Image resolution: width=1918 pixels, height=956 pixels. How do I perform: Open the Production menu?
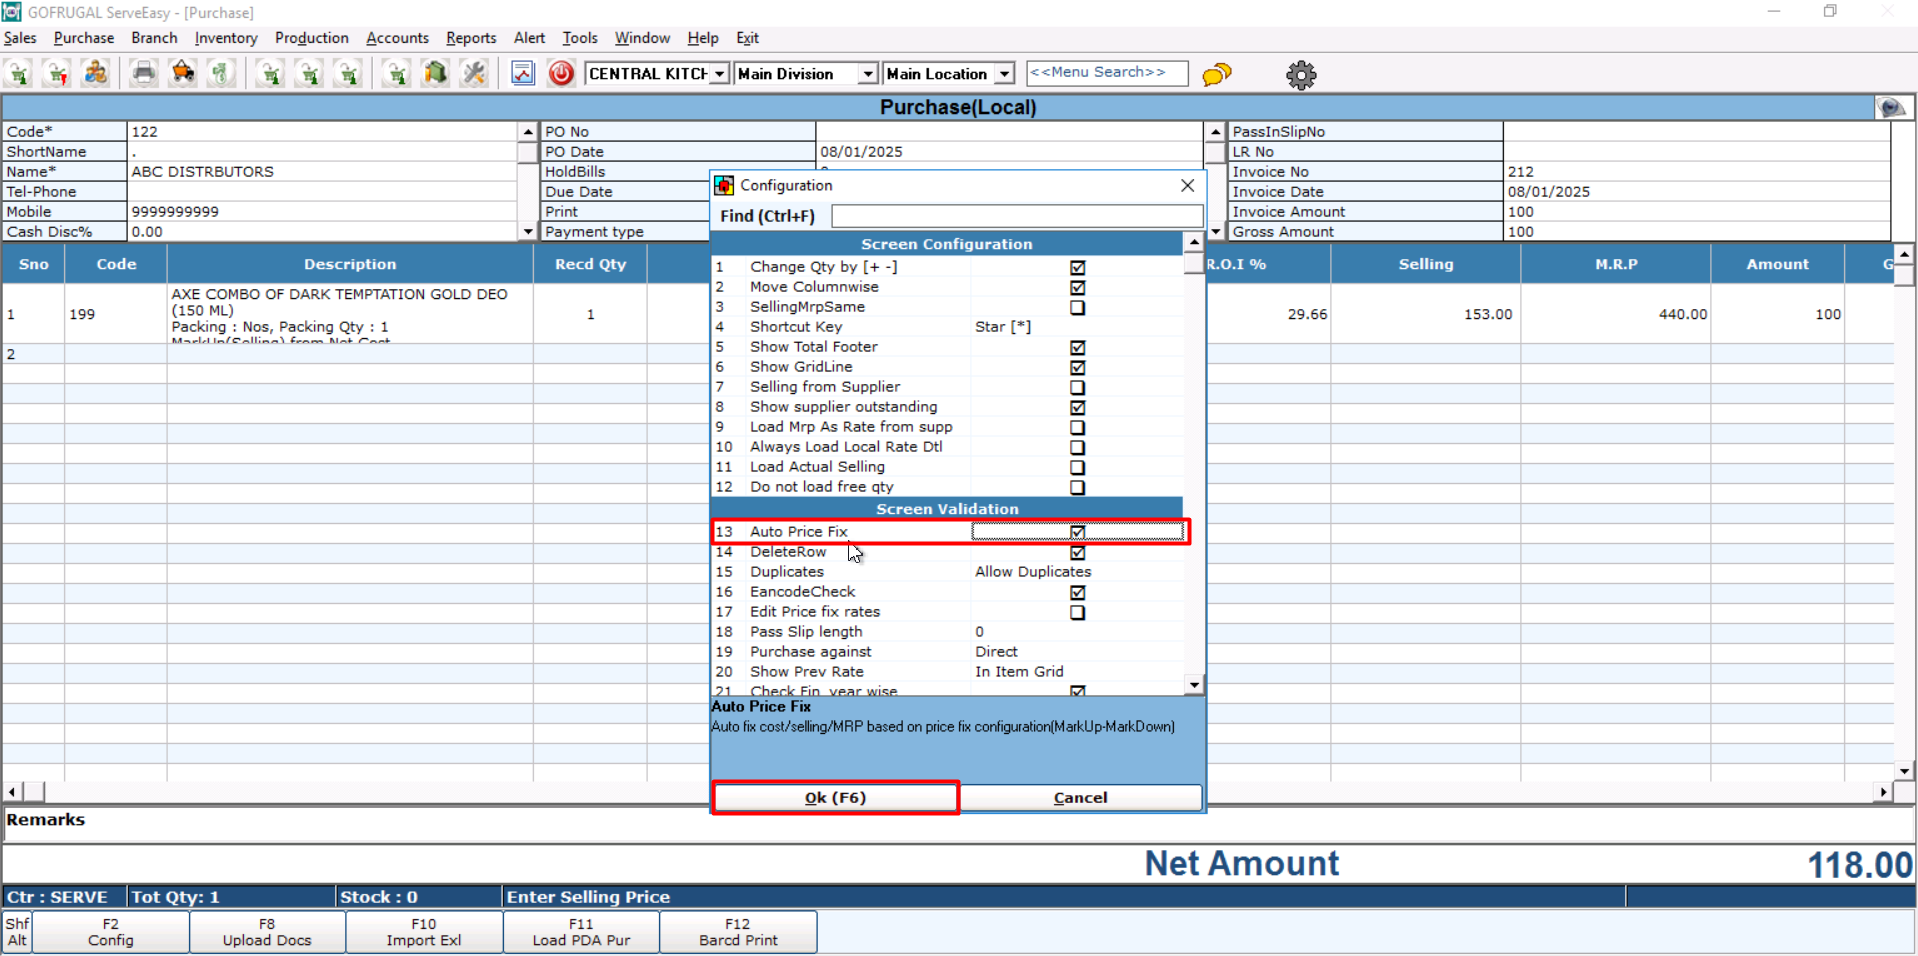tap(312, 38)
